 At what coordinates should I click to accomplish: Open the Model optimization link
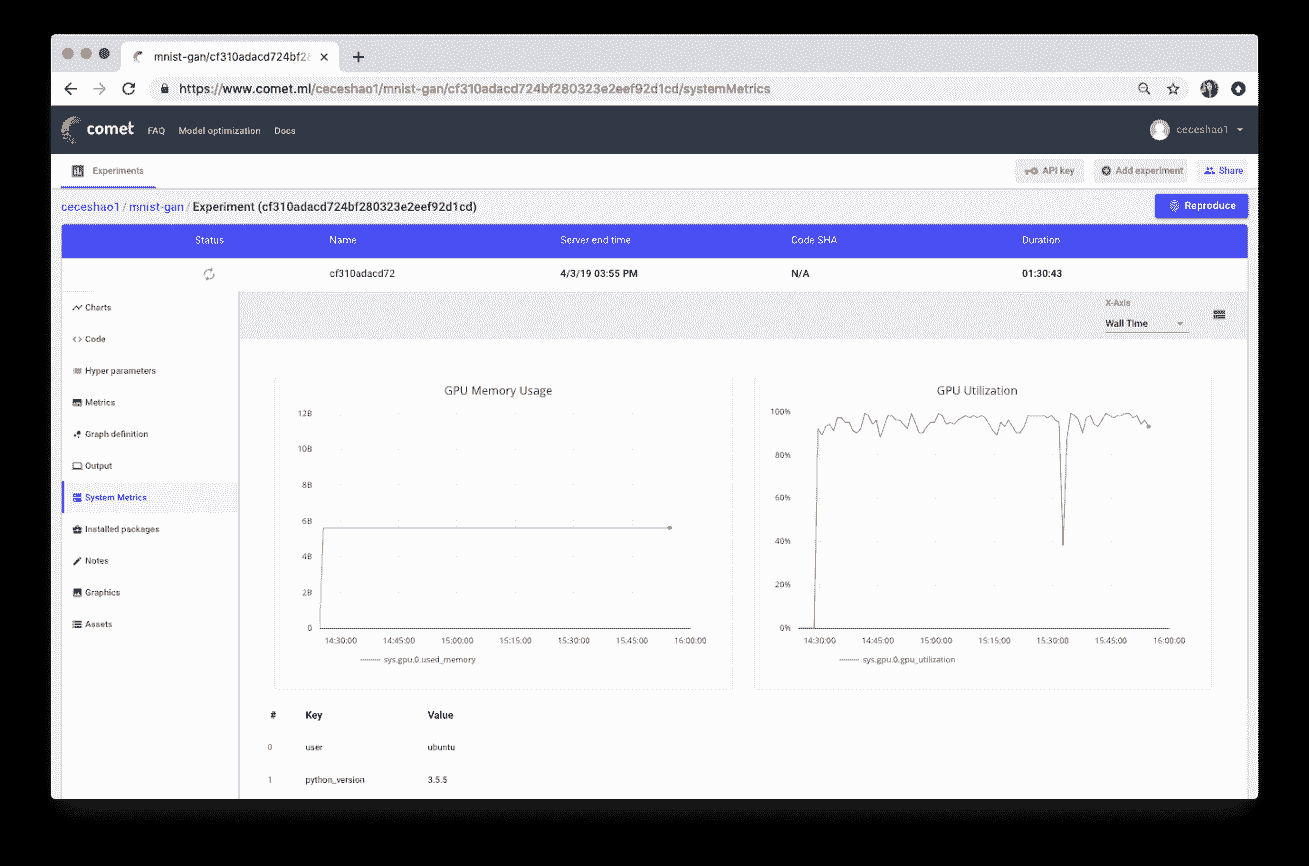(219, 131)
